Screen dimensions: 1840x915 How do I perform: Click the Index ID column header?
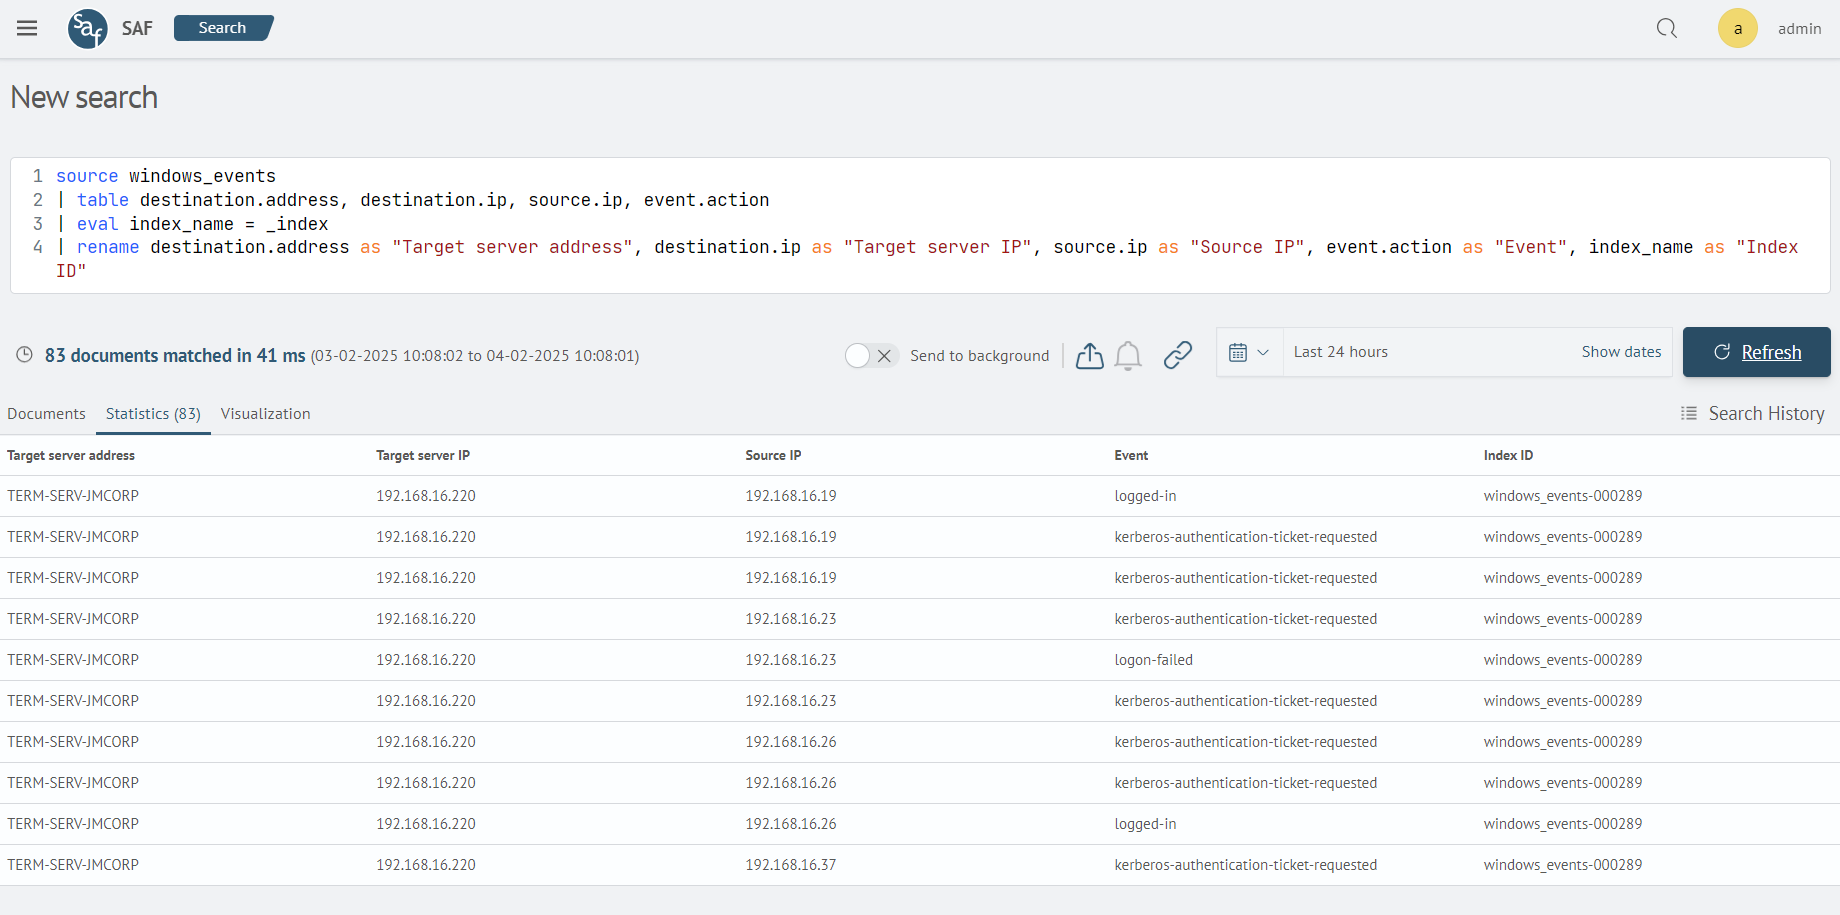pyautogui.click(x=1508, y=455)
